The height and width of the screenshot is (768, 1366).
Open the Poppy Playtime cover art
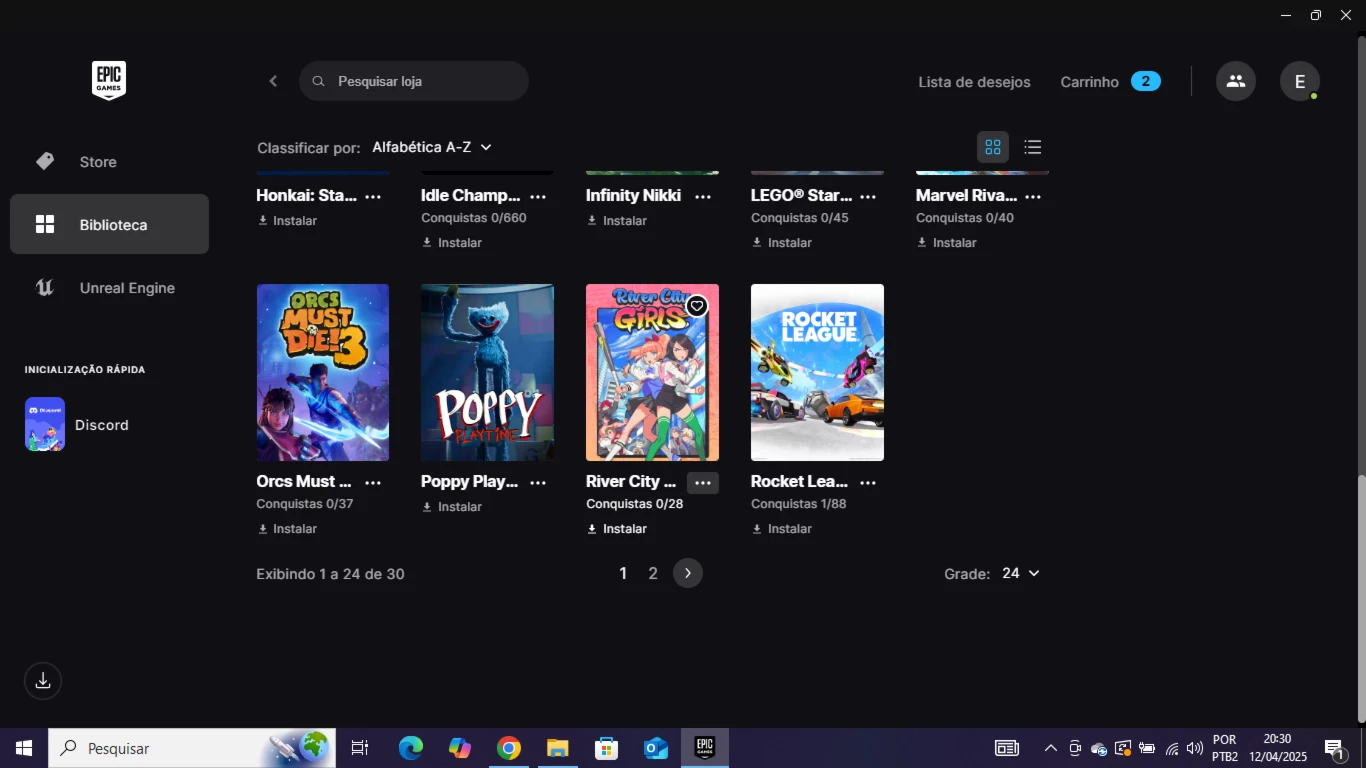coord(487,372)
